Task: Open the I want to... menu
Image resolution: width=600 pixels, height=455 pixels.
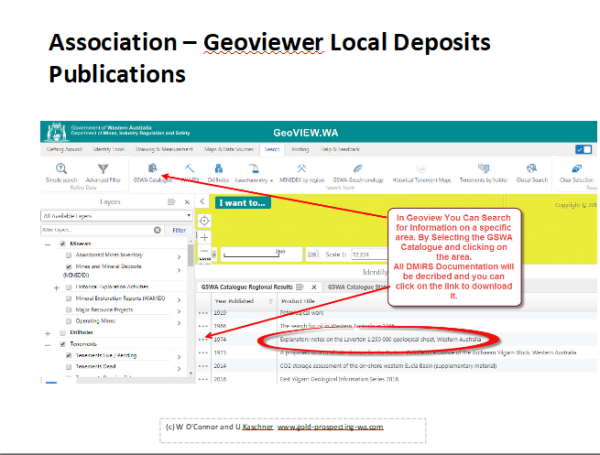Action: (243, 203)
